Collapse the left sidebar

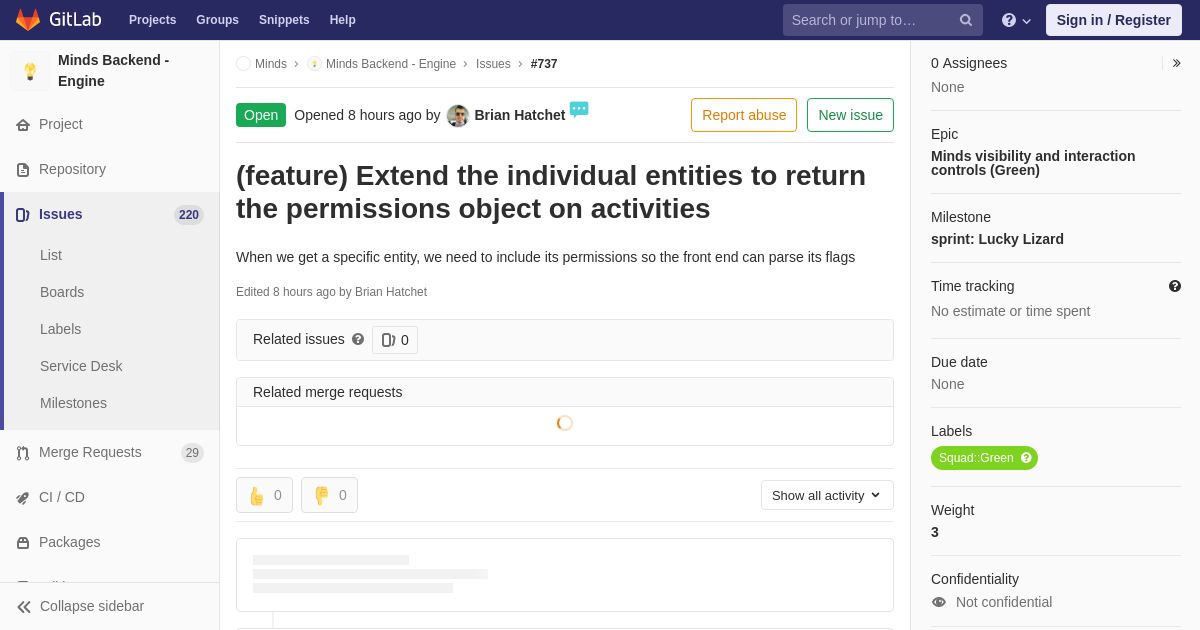click(80, 606)
